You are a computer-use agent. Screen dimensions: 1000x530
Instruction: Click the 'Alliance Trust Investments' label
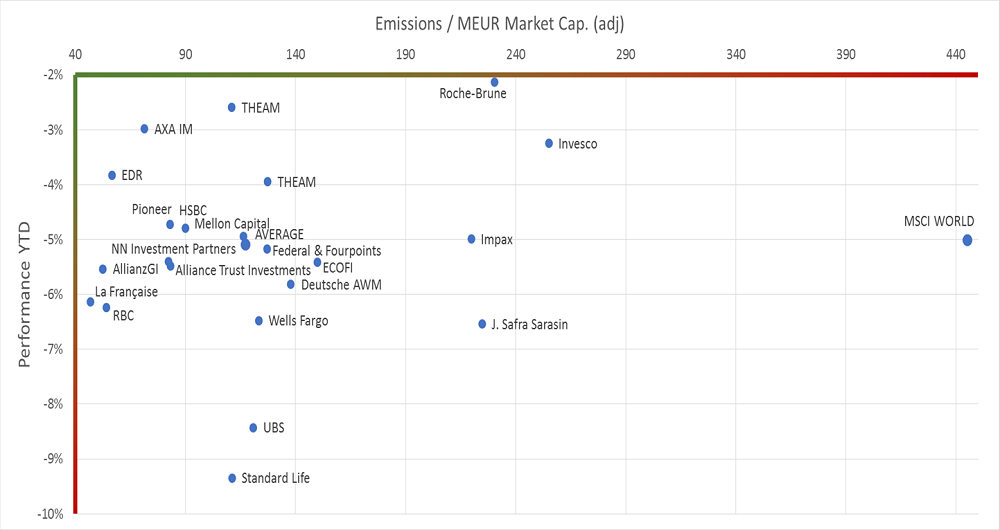(x=243, y=270)
